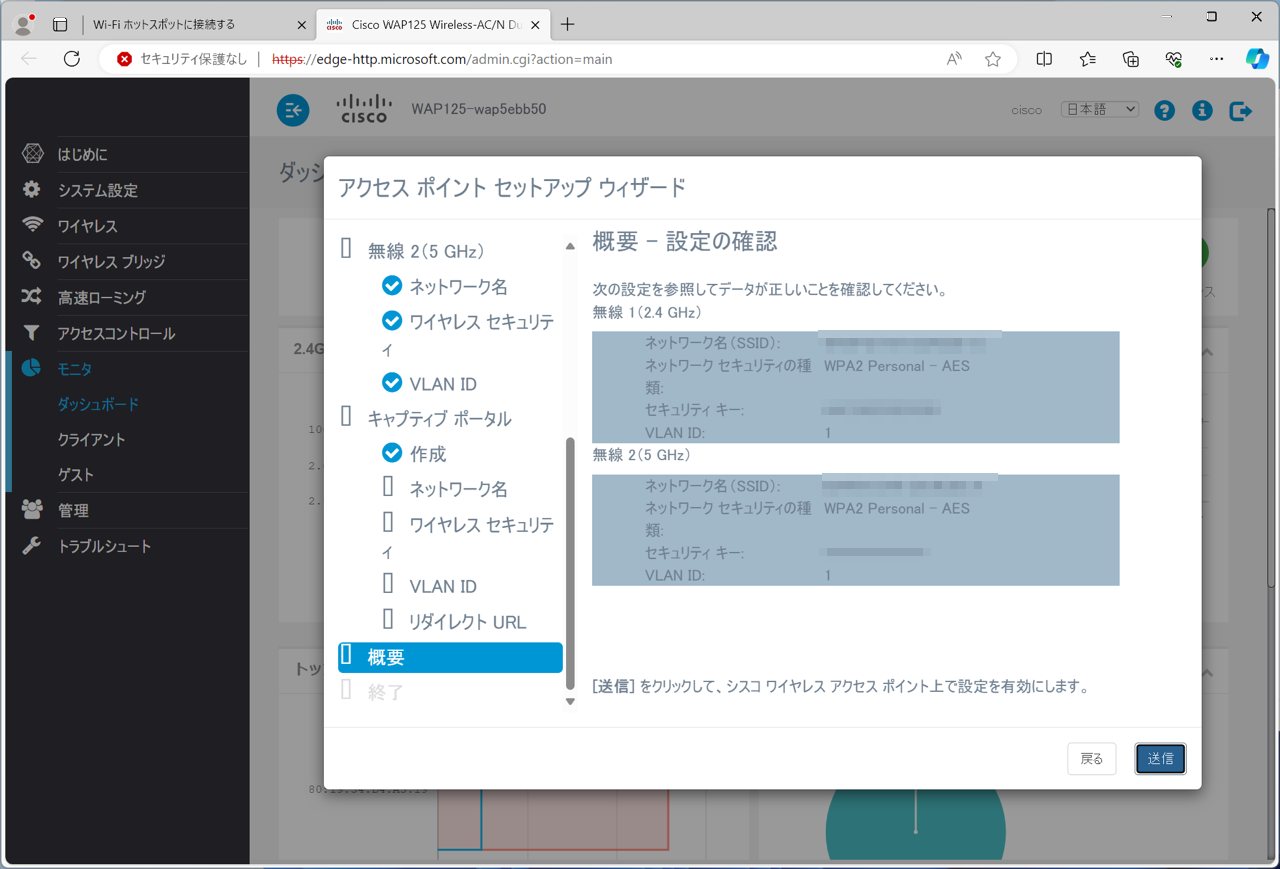Open the browser settings ellipsis menu
Viewport: 1280px width, 869px height.
coord(1216,59)
